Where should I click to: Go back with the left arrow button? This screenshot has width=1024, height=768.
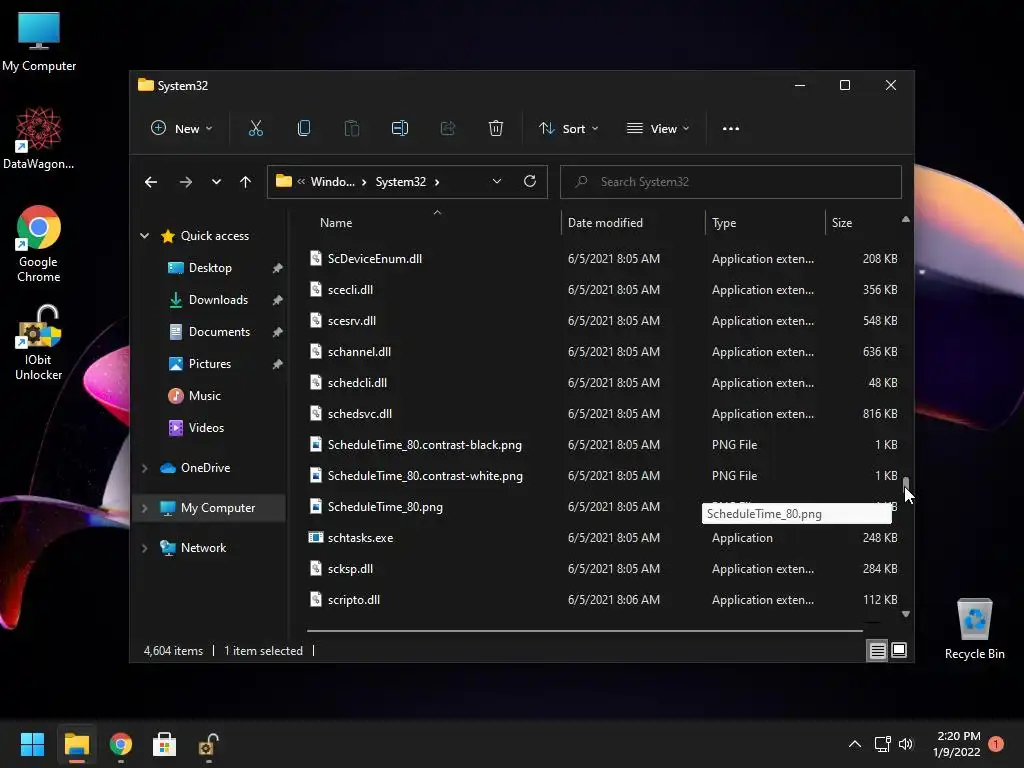151,182
